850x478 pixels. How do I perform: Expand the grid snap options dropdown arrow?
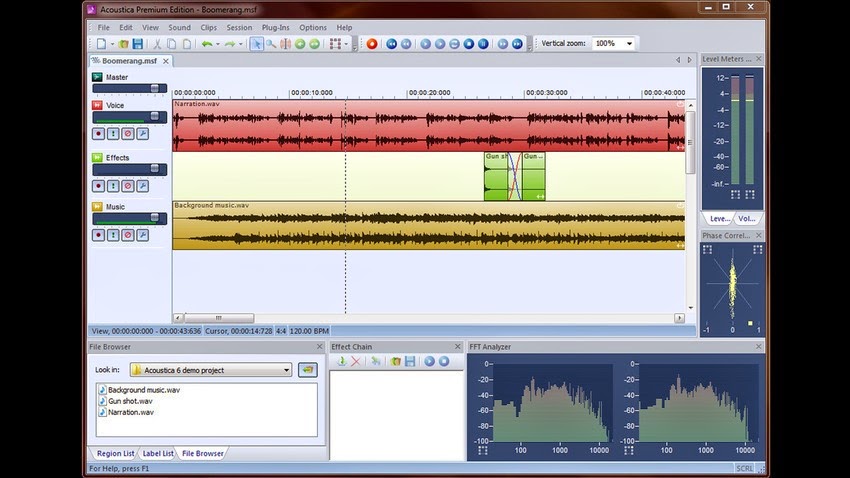(x=346, y=44)
